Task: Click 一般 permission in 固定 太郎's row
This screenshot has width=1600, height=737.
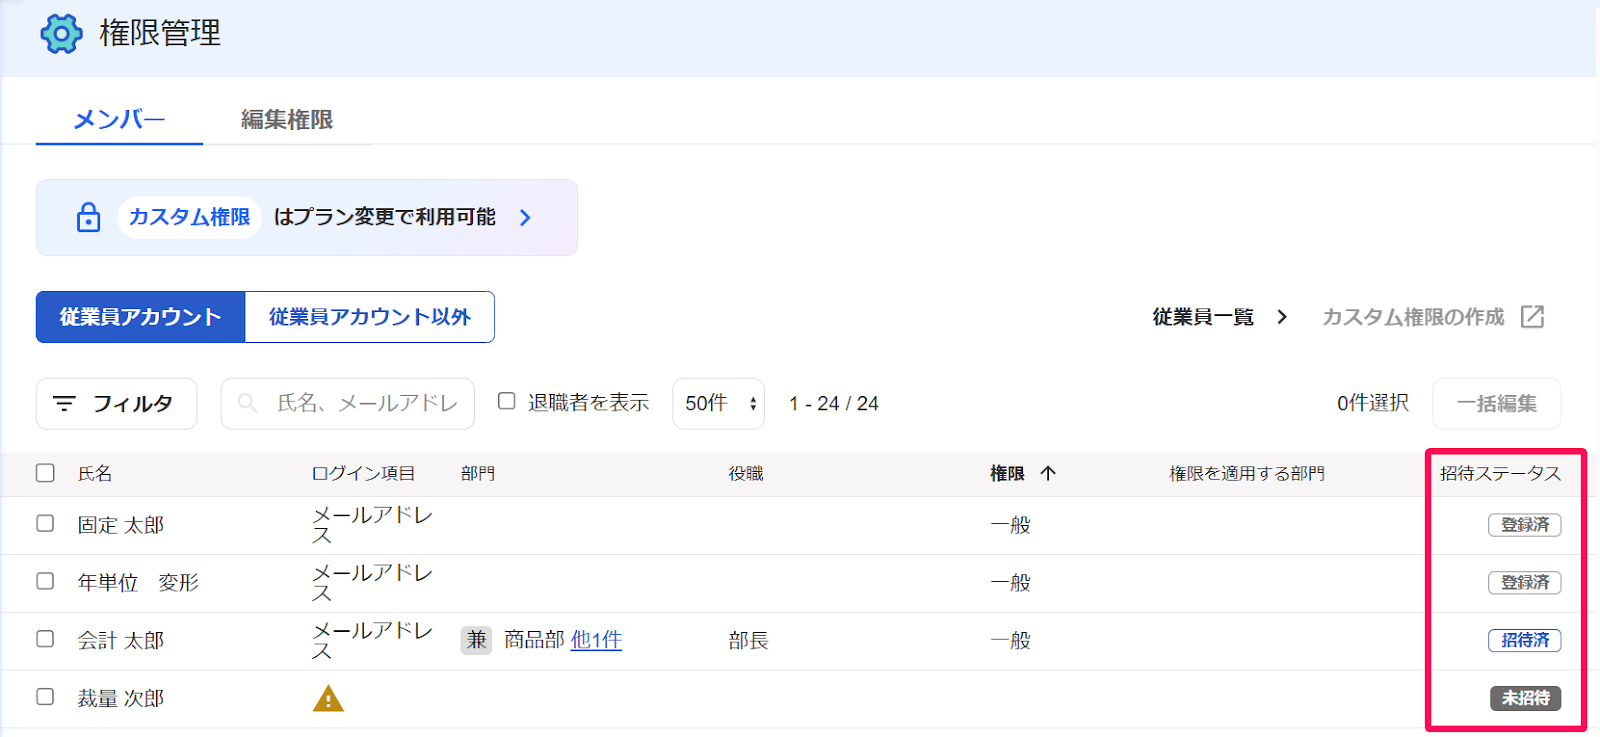Action: point(1010,525)
